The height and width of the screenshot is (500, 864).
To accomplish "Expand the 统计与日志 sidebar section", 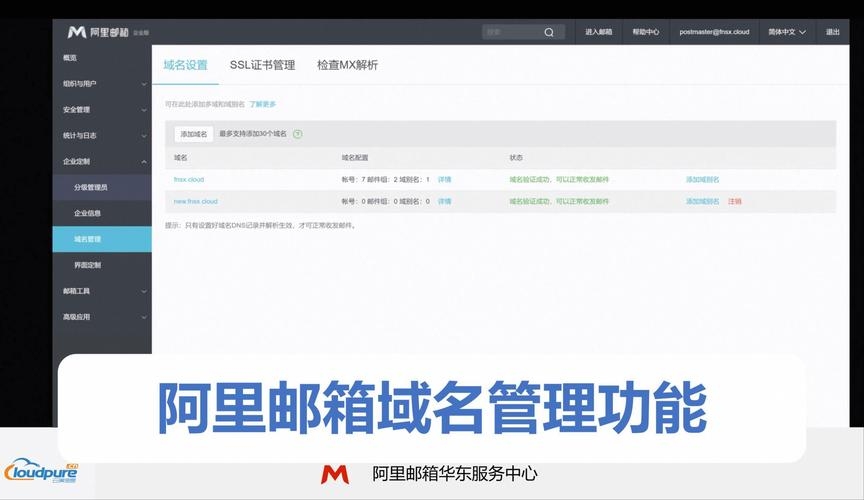I will [102, 136].
